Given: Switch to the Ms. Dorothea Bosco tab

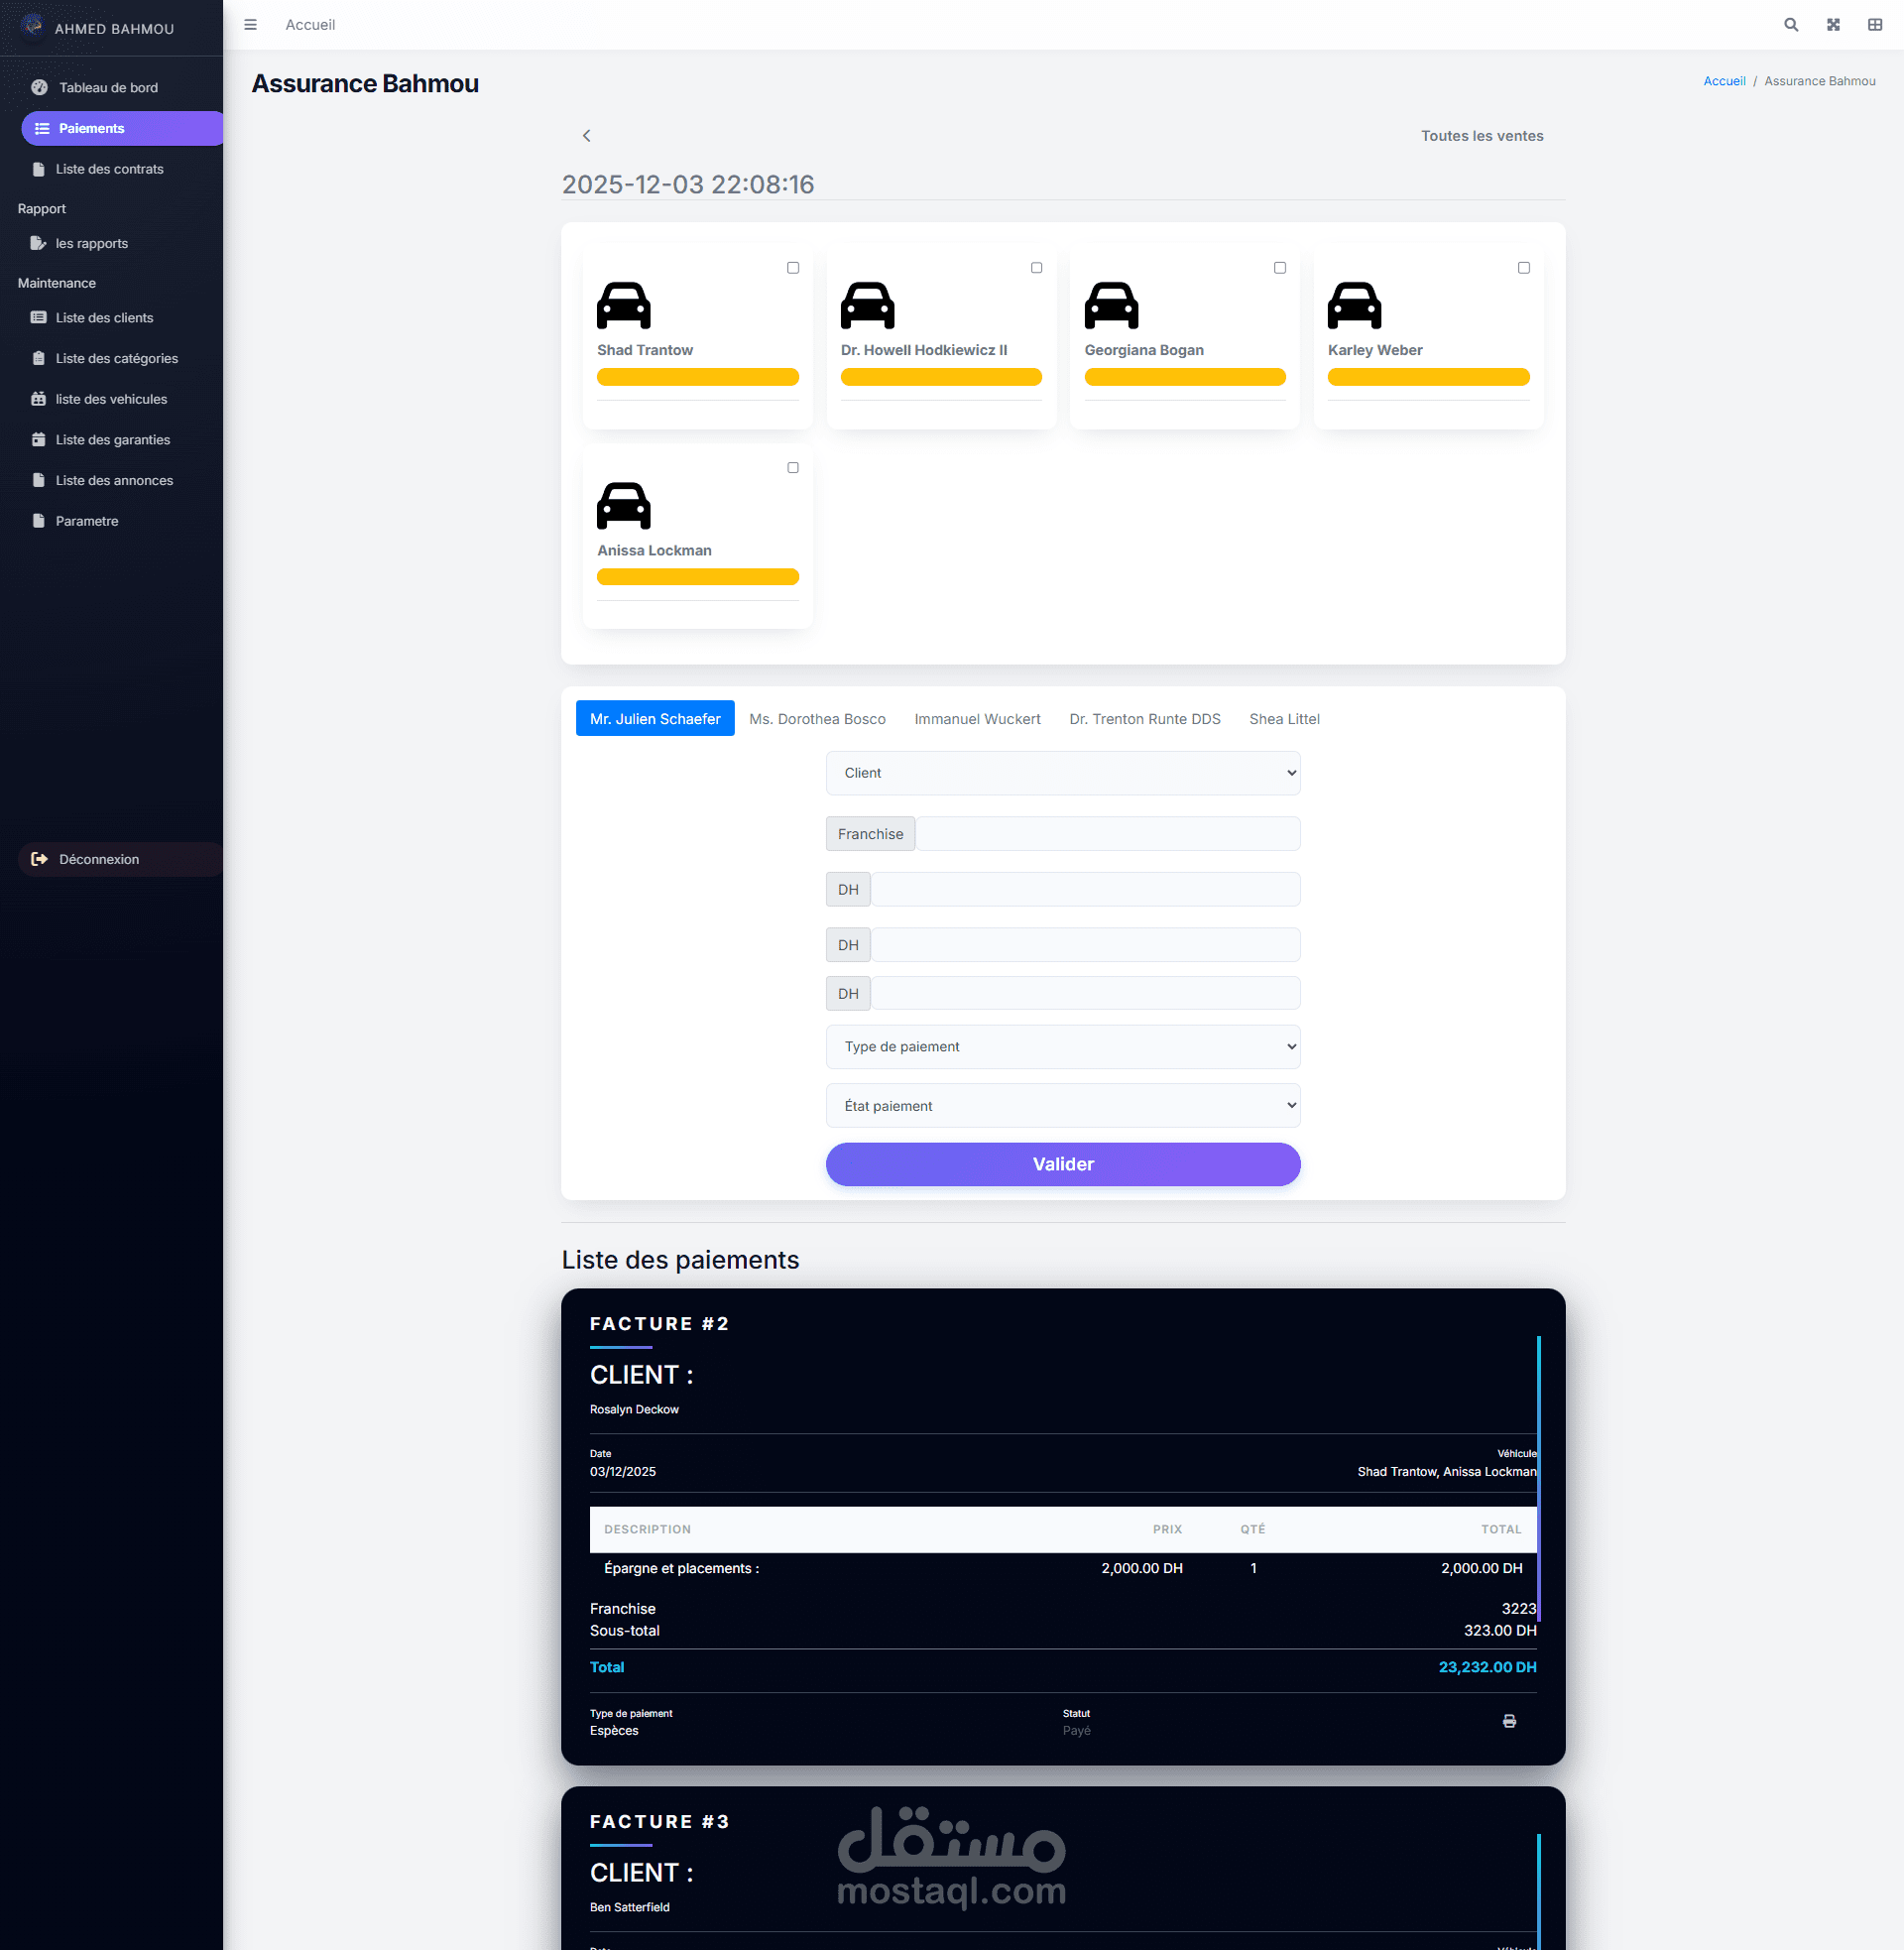Looking at the screenshot, I should coord(816,719).
